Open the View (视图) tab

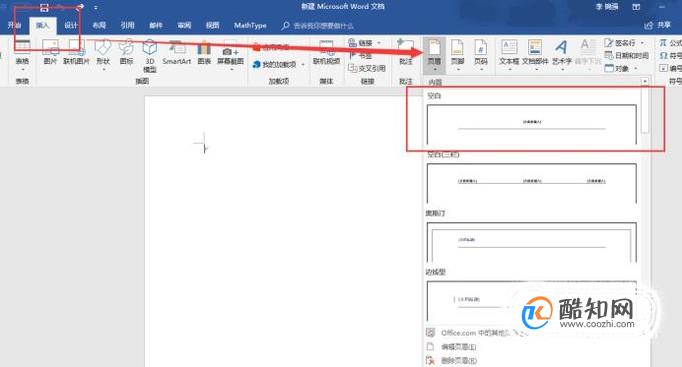coord(212,25)
